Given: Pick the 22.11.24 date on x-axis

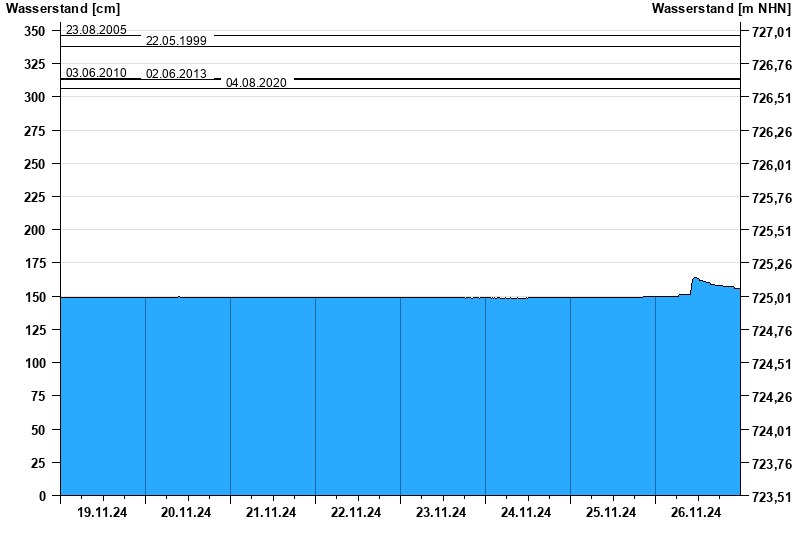Looking at the screenshot, I should [x=357, y=513].
